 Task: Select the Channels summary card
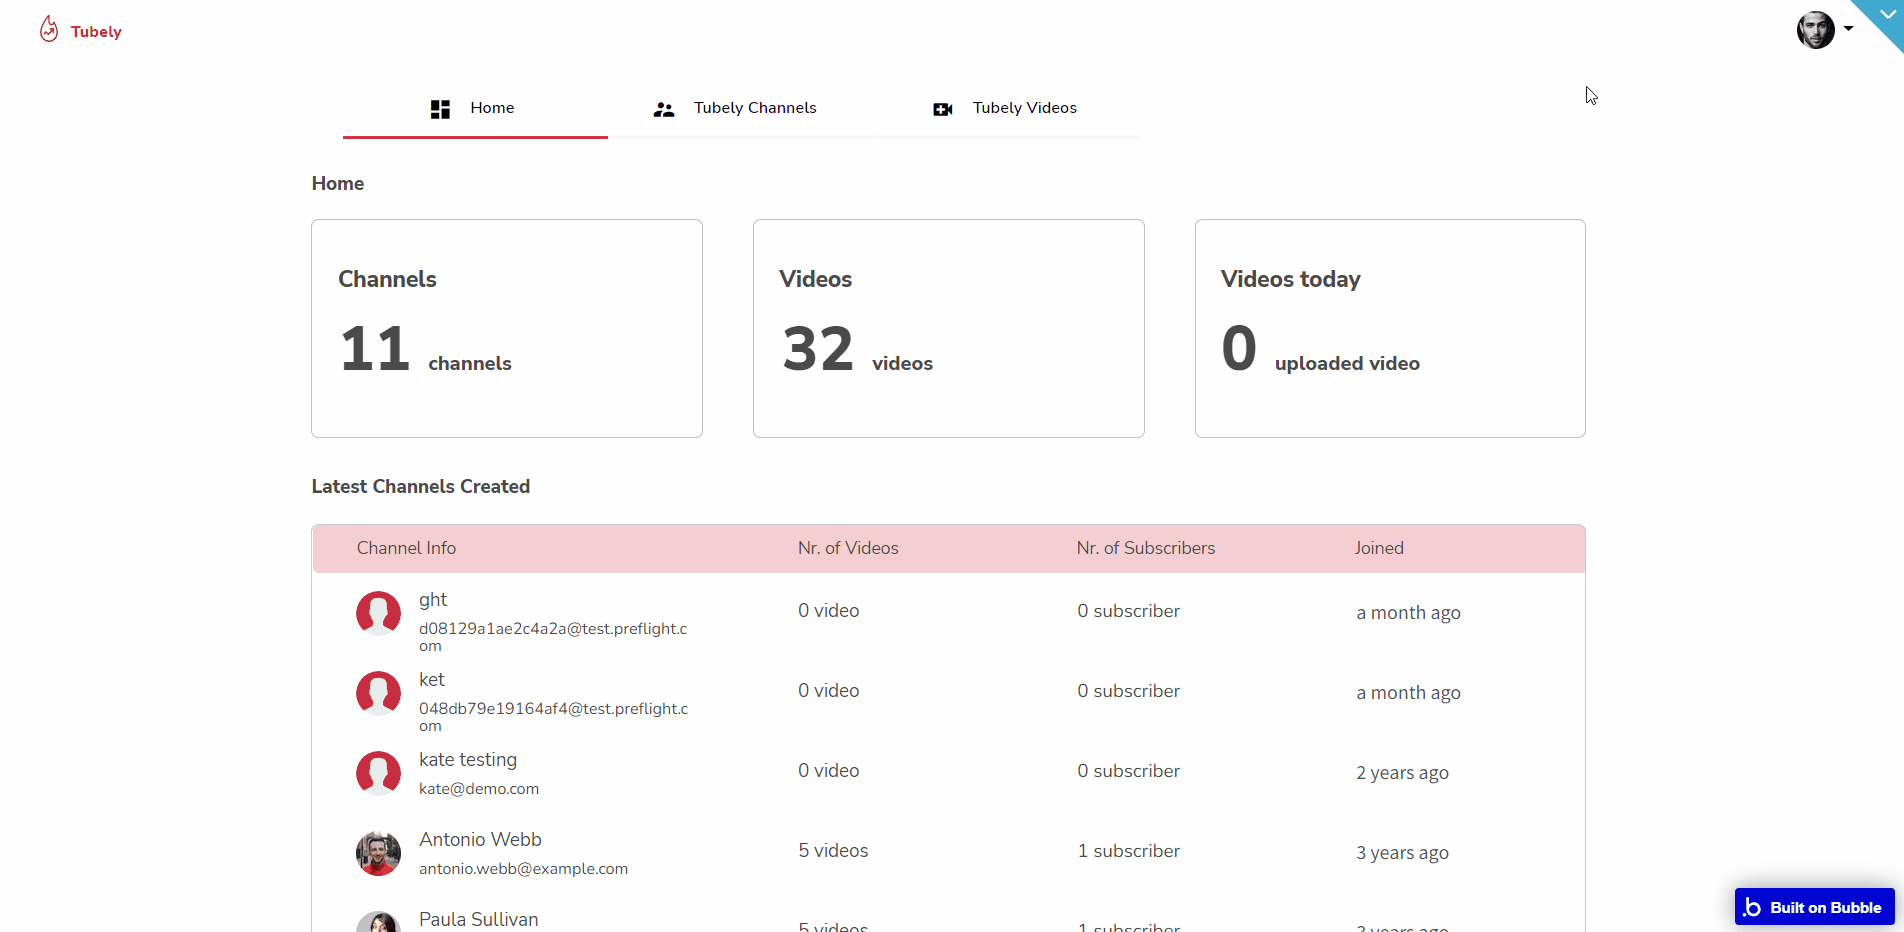[507, 328]
